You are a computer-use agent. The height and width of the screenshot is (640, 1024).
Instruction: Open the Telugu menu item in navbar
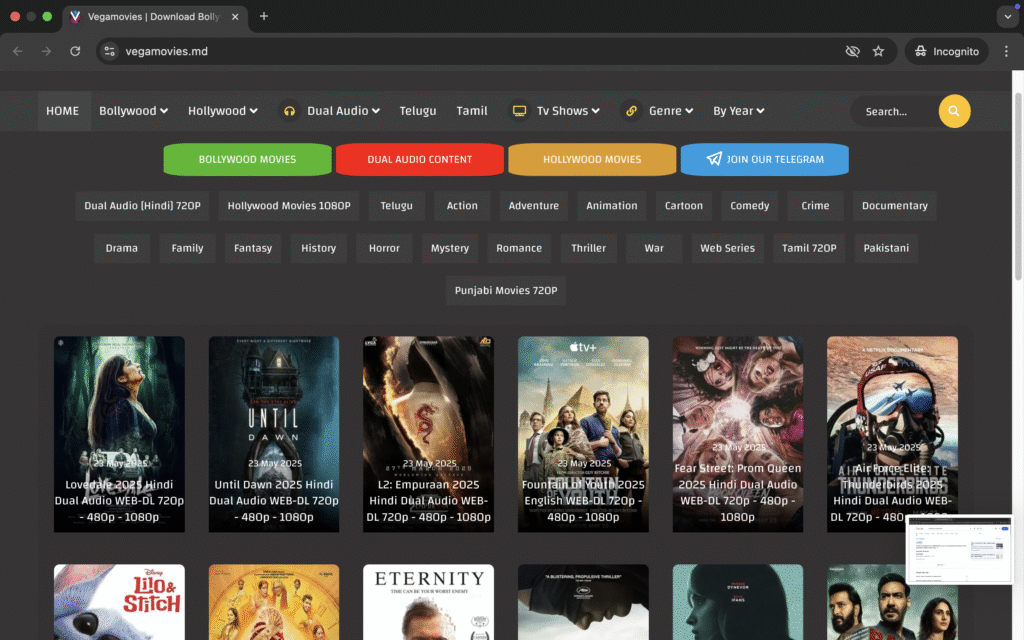418,111
